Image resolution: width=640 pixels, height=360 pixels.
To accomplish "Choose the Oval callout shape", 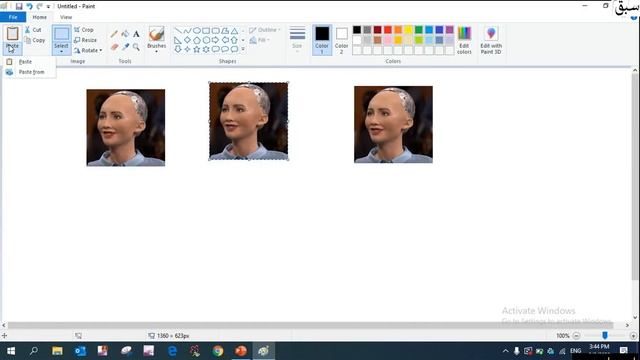I will click(x=225, y=49).
